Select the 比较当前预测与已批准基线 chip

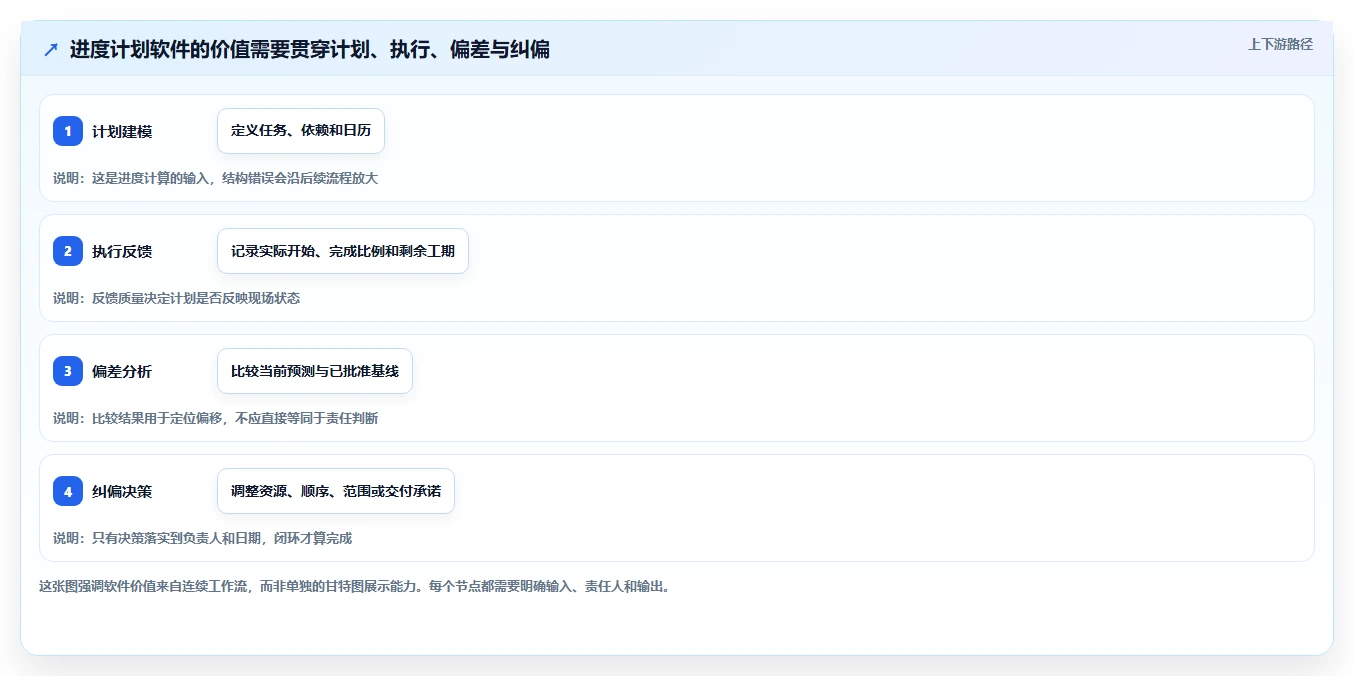(315, 371)
